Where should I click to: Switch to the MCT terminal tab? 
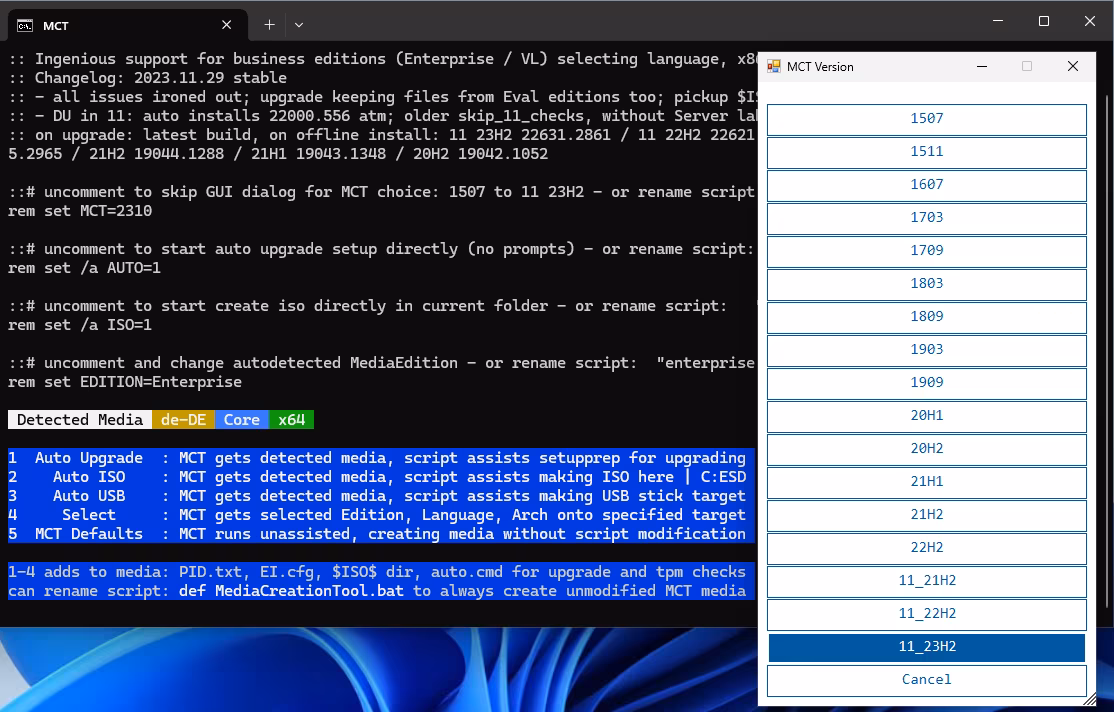[128, 26]
